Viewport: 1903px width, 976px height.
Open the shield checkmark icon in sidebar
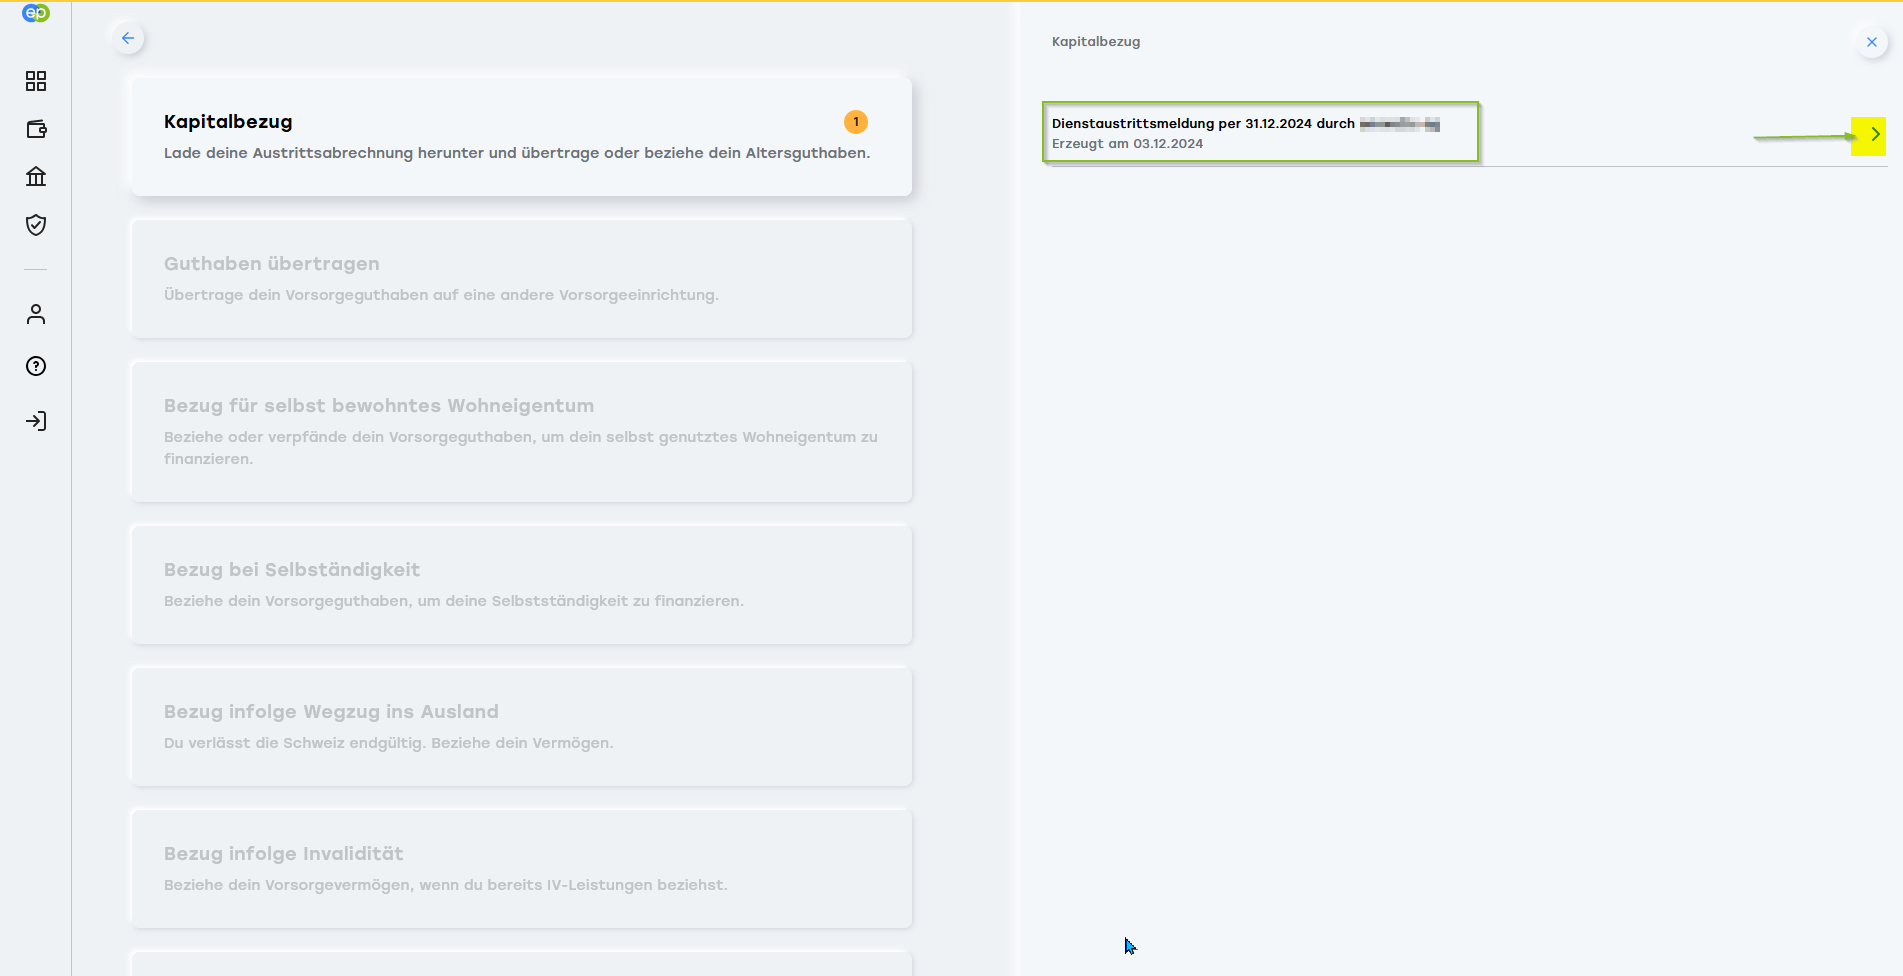point(36,225)
